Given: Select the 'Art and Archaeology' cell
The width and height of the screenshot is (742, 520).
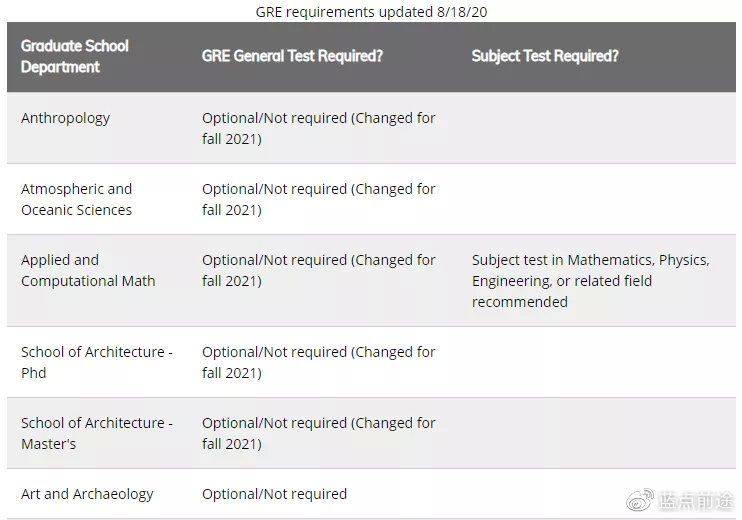Looking at the screenshot, I should point(87,494).
